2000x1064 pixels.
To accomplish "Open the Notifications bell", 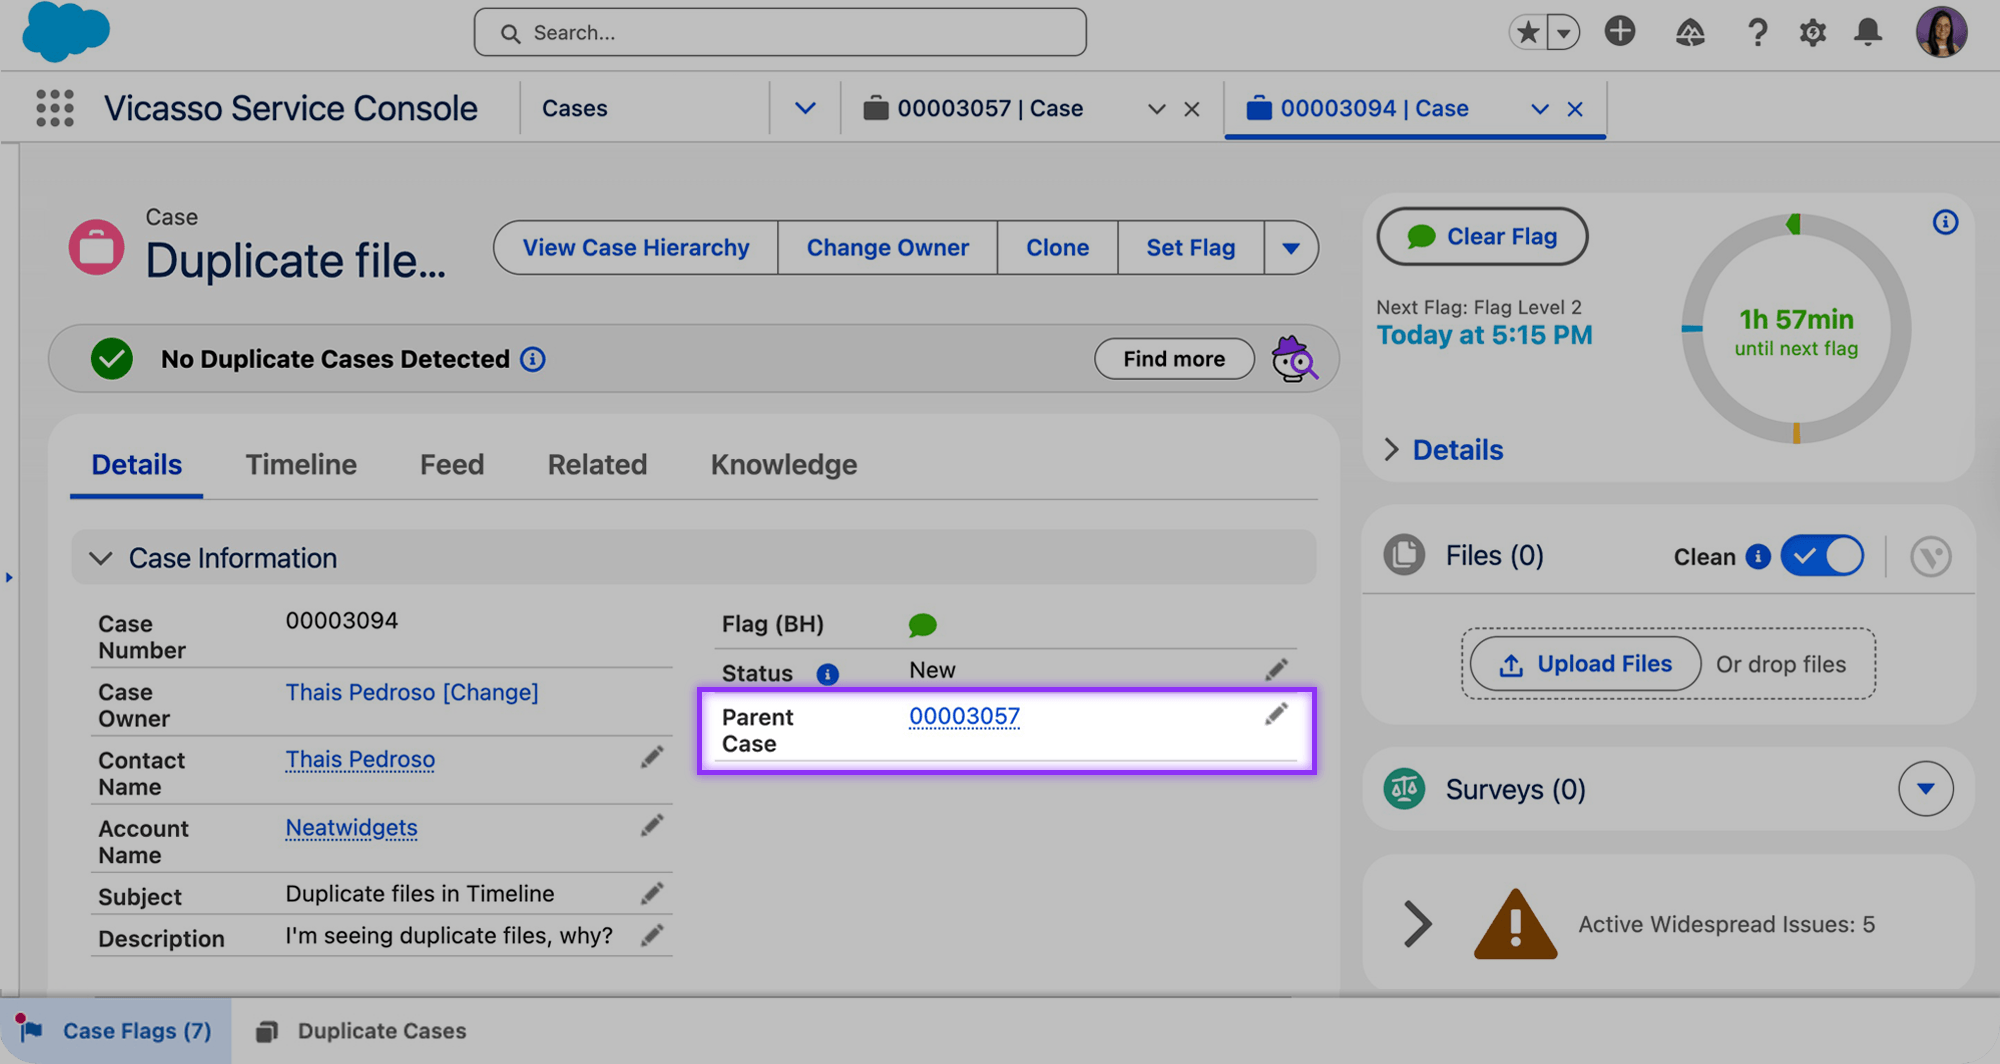I will [x=1868, y=33].
